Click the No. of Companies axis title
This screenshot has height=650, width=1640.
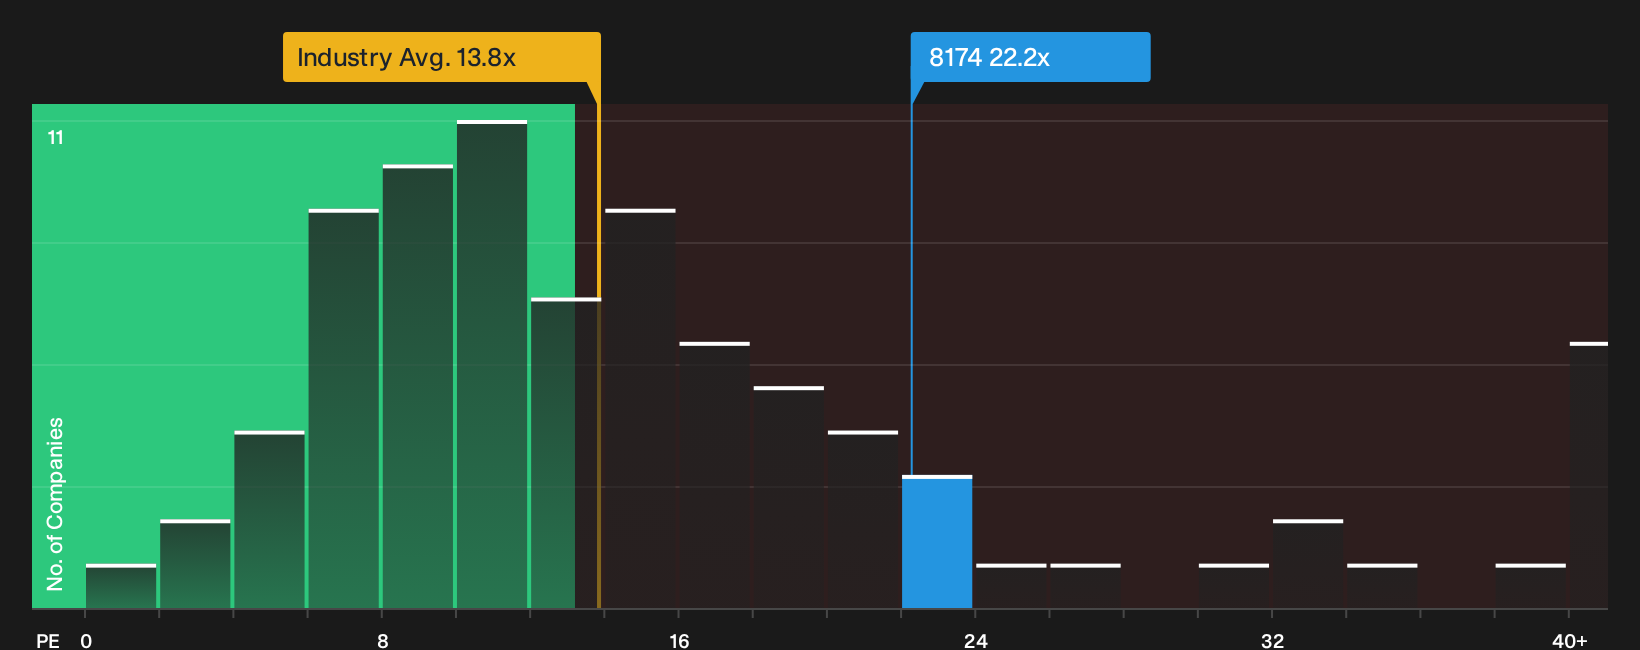click(x=55, y=503)
